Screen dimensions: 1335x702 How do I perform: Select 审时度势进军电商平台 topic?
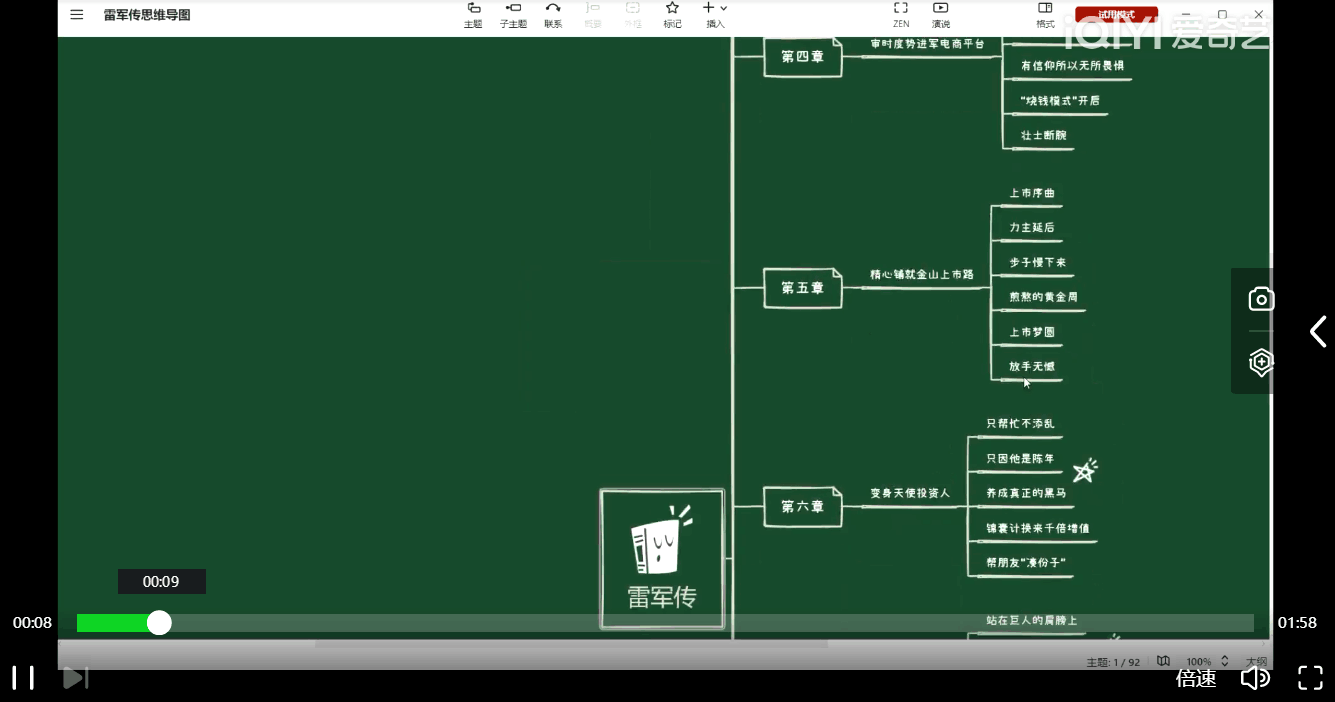point(927,44)
